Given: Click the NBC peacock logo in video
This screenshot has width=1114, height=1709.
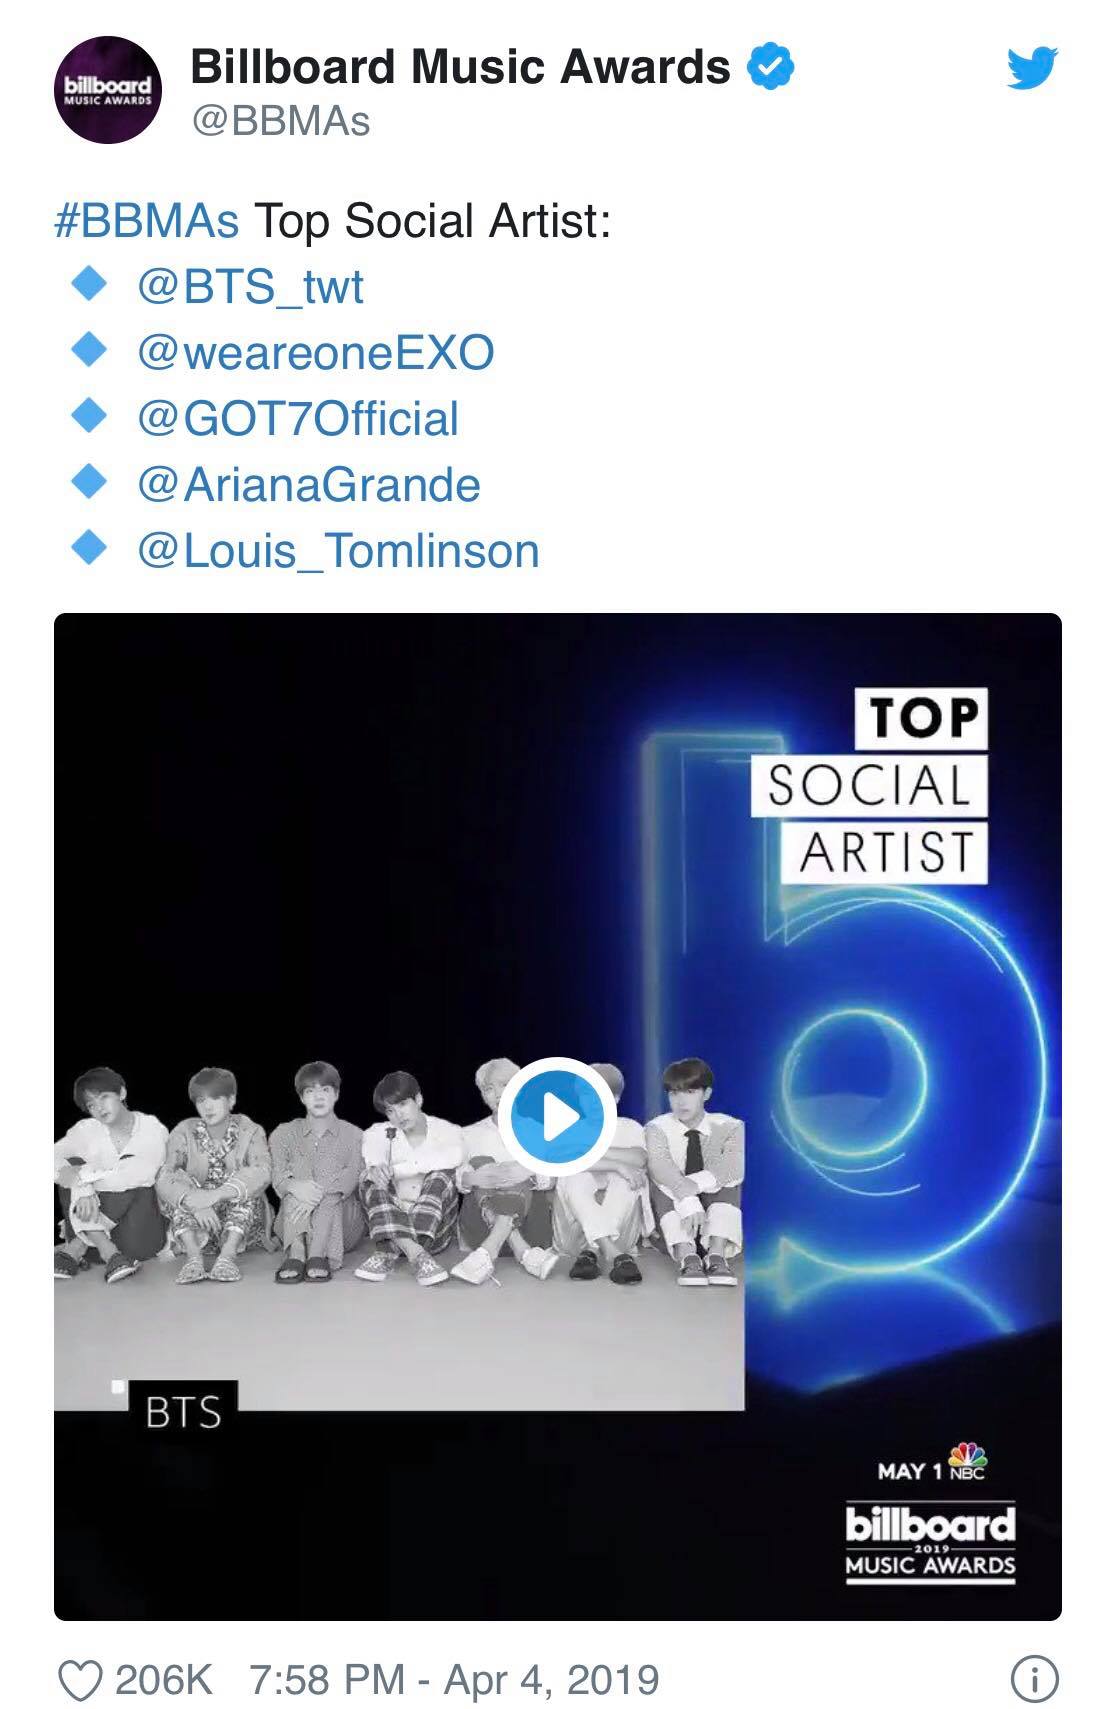Looking at the screenshot, I should (x=967, y=1461).
